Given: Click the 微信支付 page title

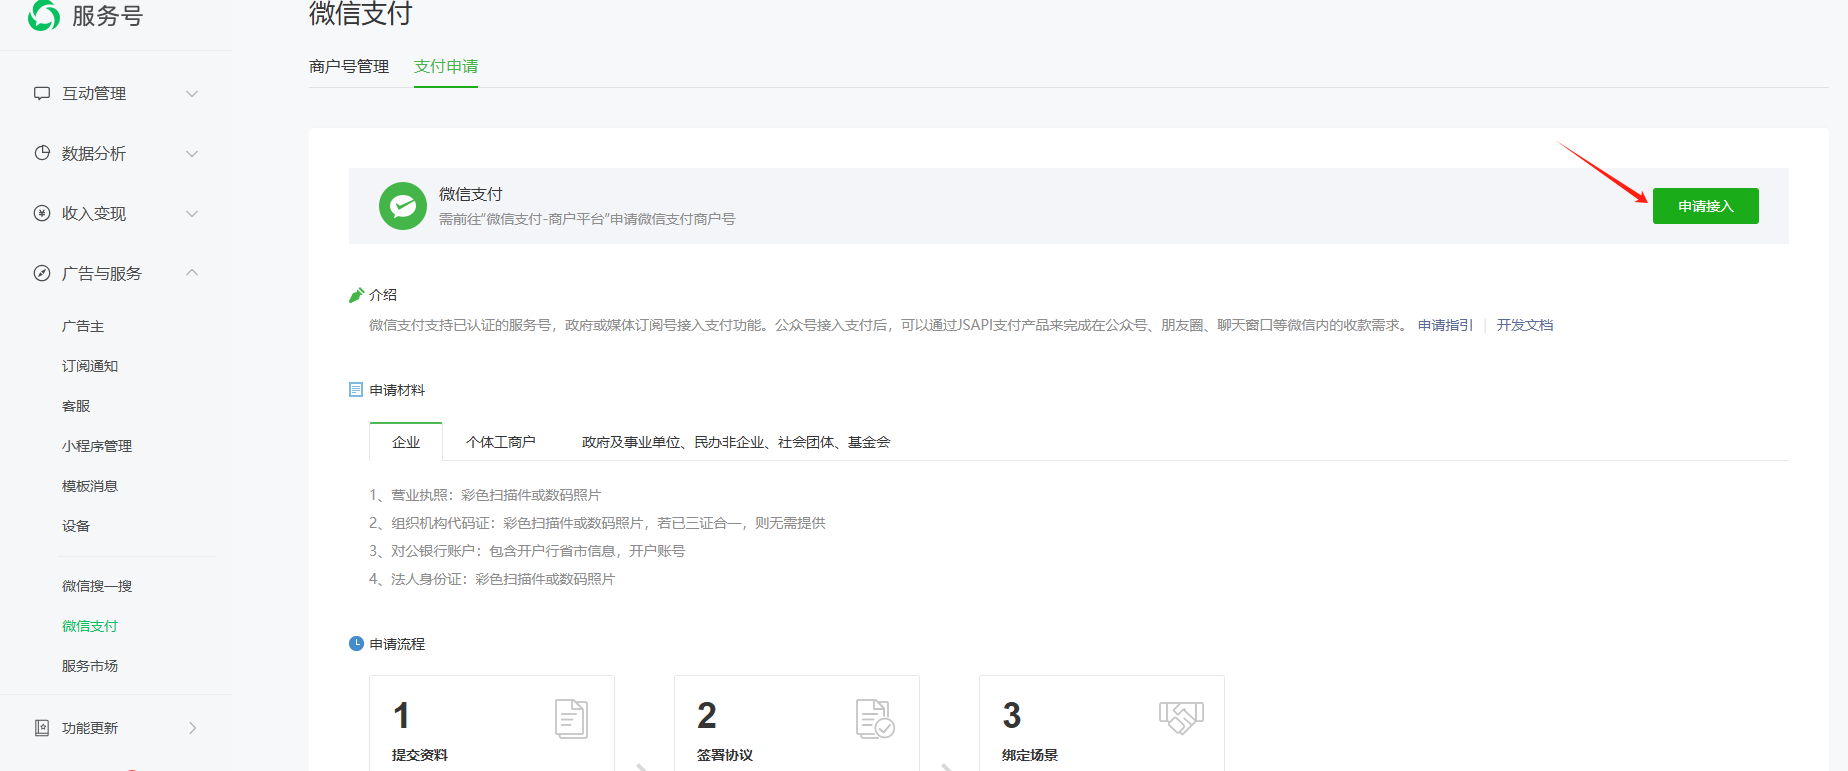Looking at the screenshot, I should click(x=361, y=13).
